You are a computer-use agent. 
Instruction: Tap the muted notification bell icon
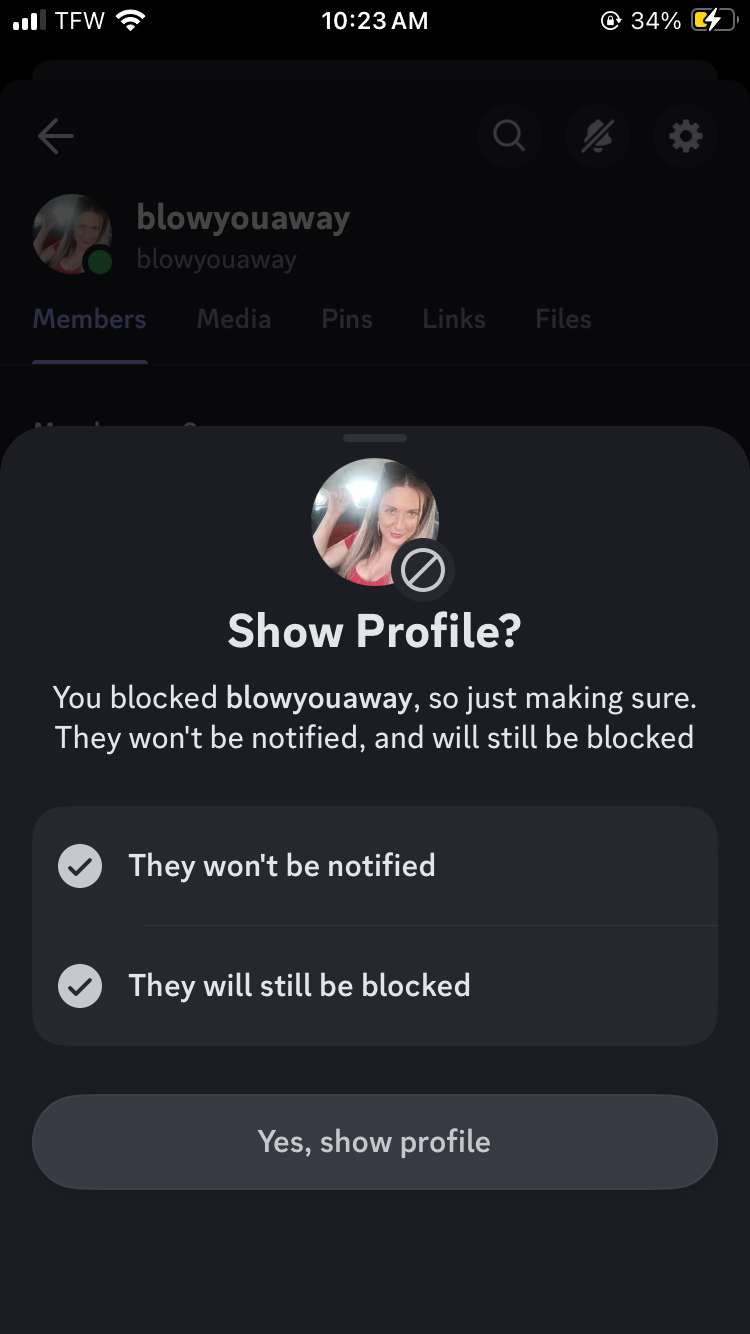pyautogui.click(x=597, y=135)
